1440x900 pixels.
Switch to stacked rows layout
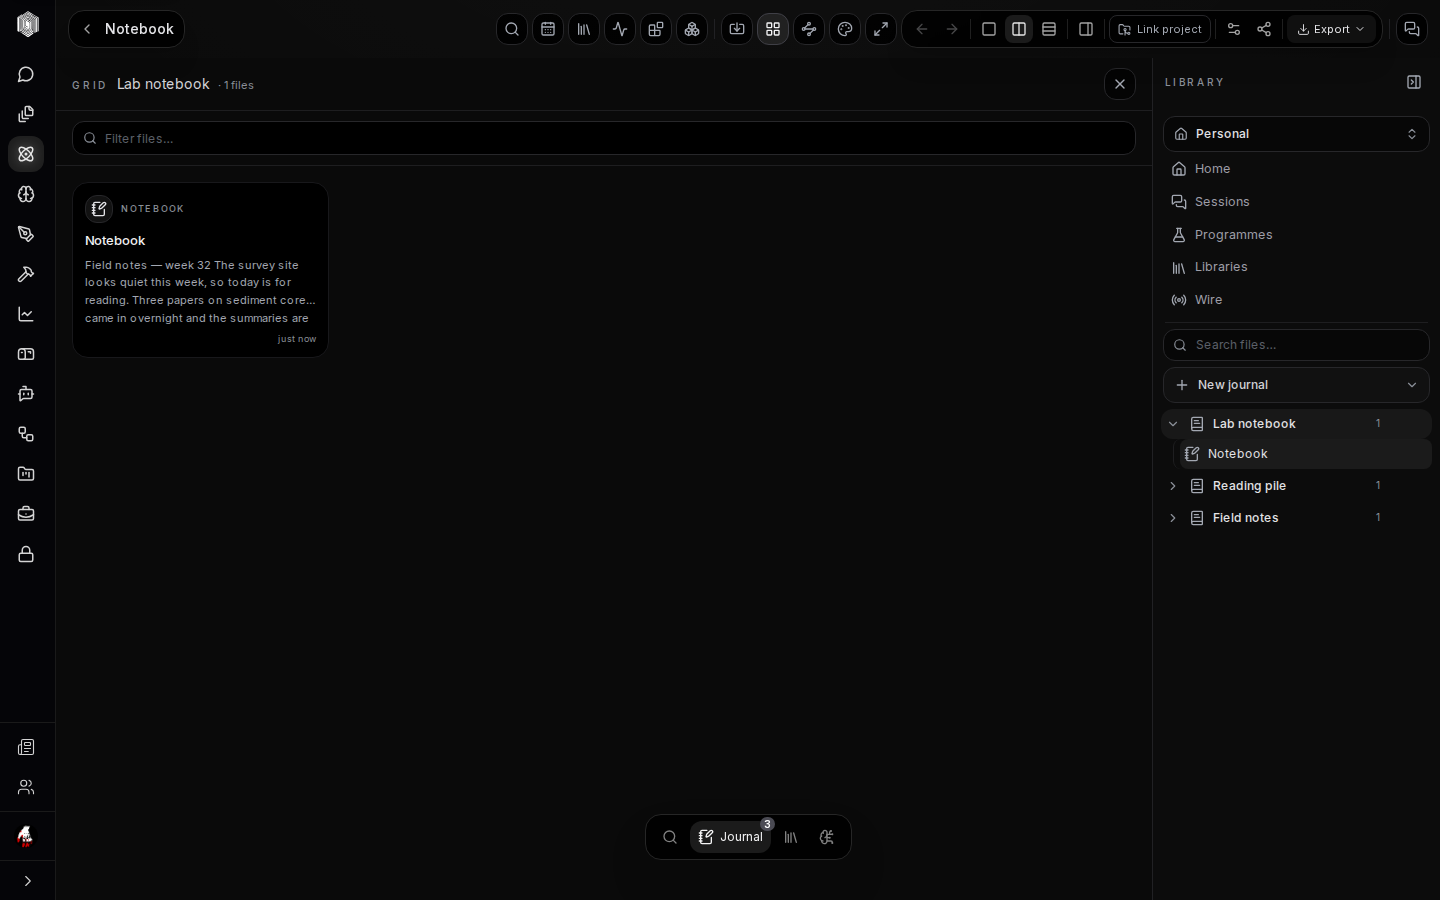1049,29
